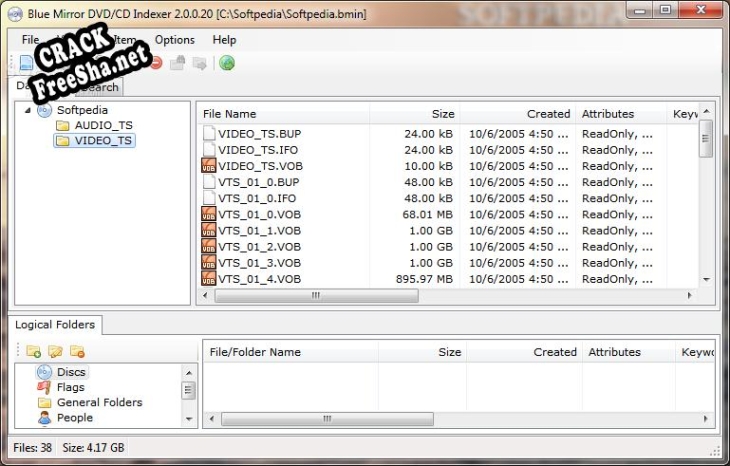Click the red remove toolbar icon

155,63
